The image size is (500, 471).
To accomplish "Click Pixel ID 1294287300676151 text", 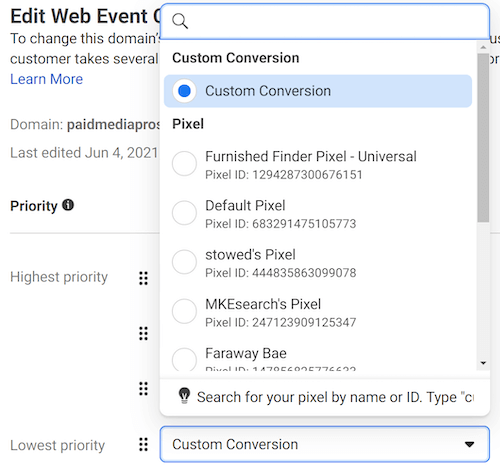I will pos(284,175).
